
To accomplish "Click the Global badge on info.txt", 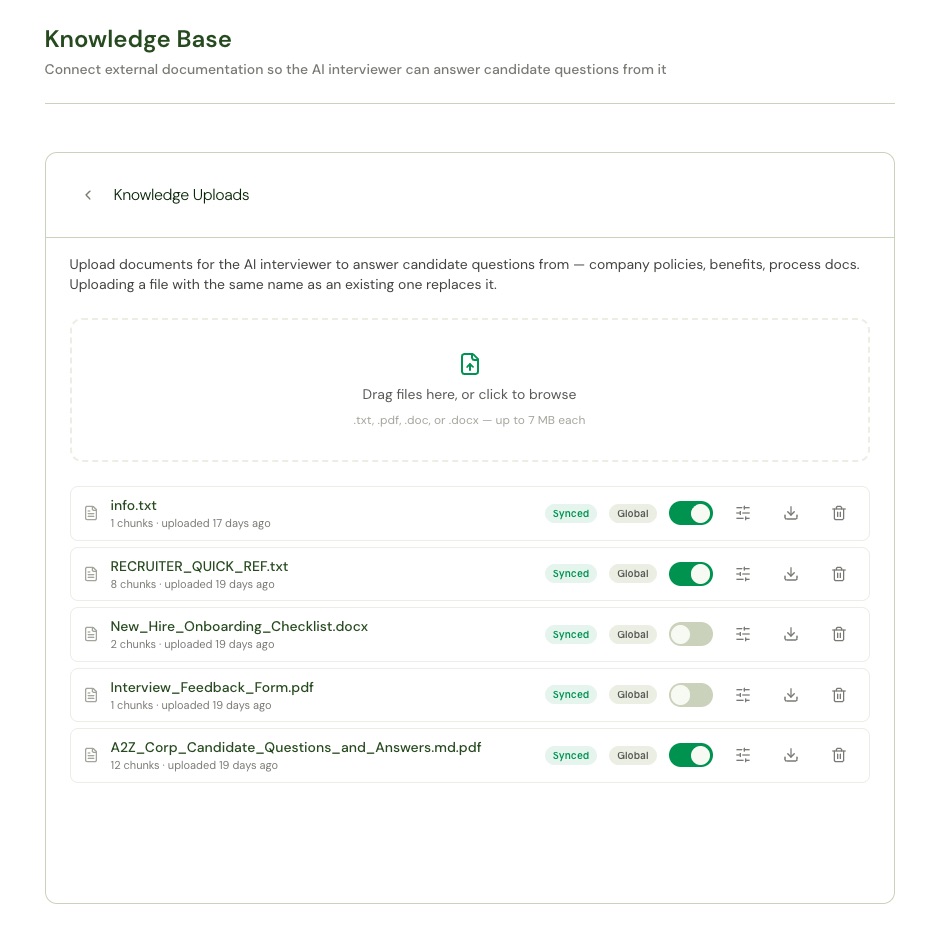I will [633, 513].
